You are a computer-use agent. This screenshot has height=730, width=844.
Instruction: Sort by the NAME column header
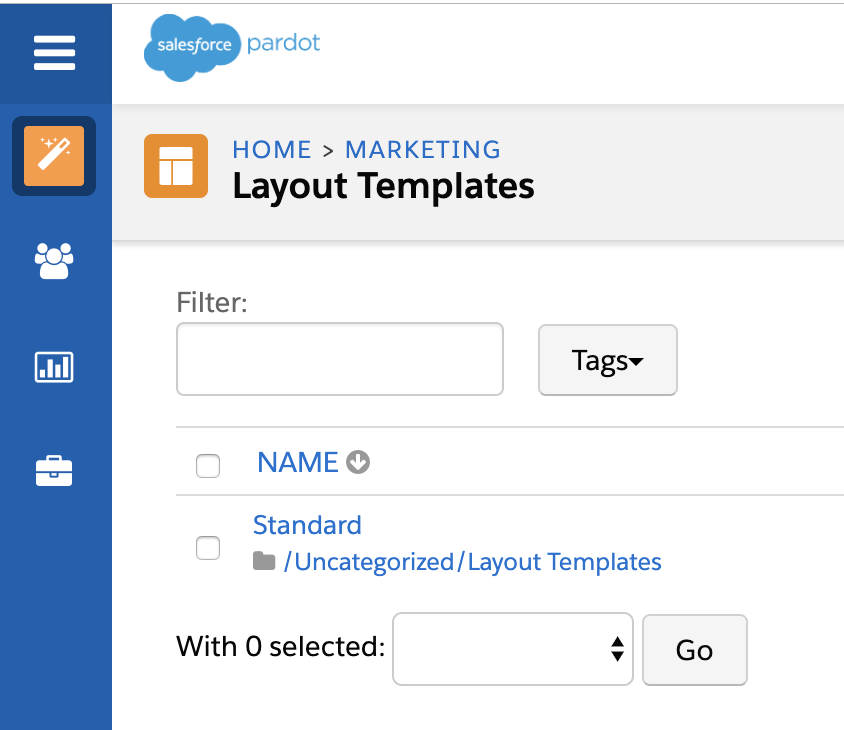(298, 462)
